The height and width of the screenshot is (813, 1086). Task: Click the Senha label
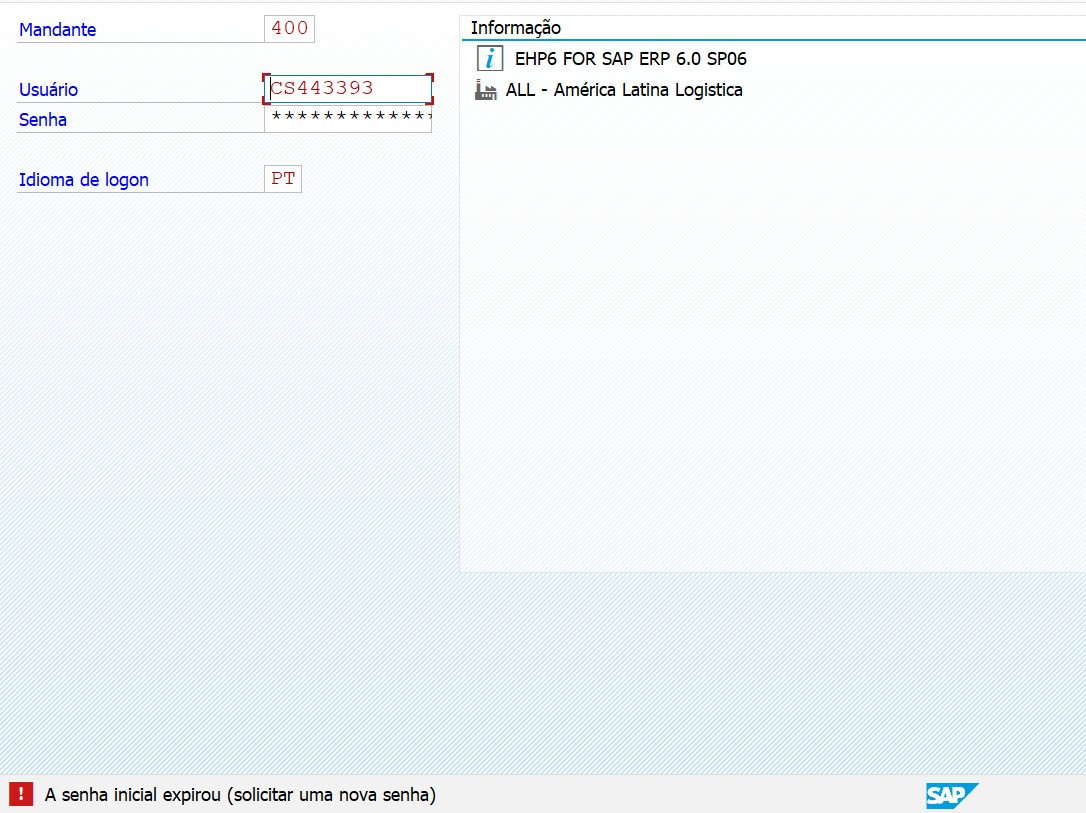43,120
